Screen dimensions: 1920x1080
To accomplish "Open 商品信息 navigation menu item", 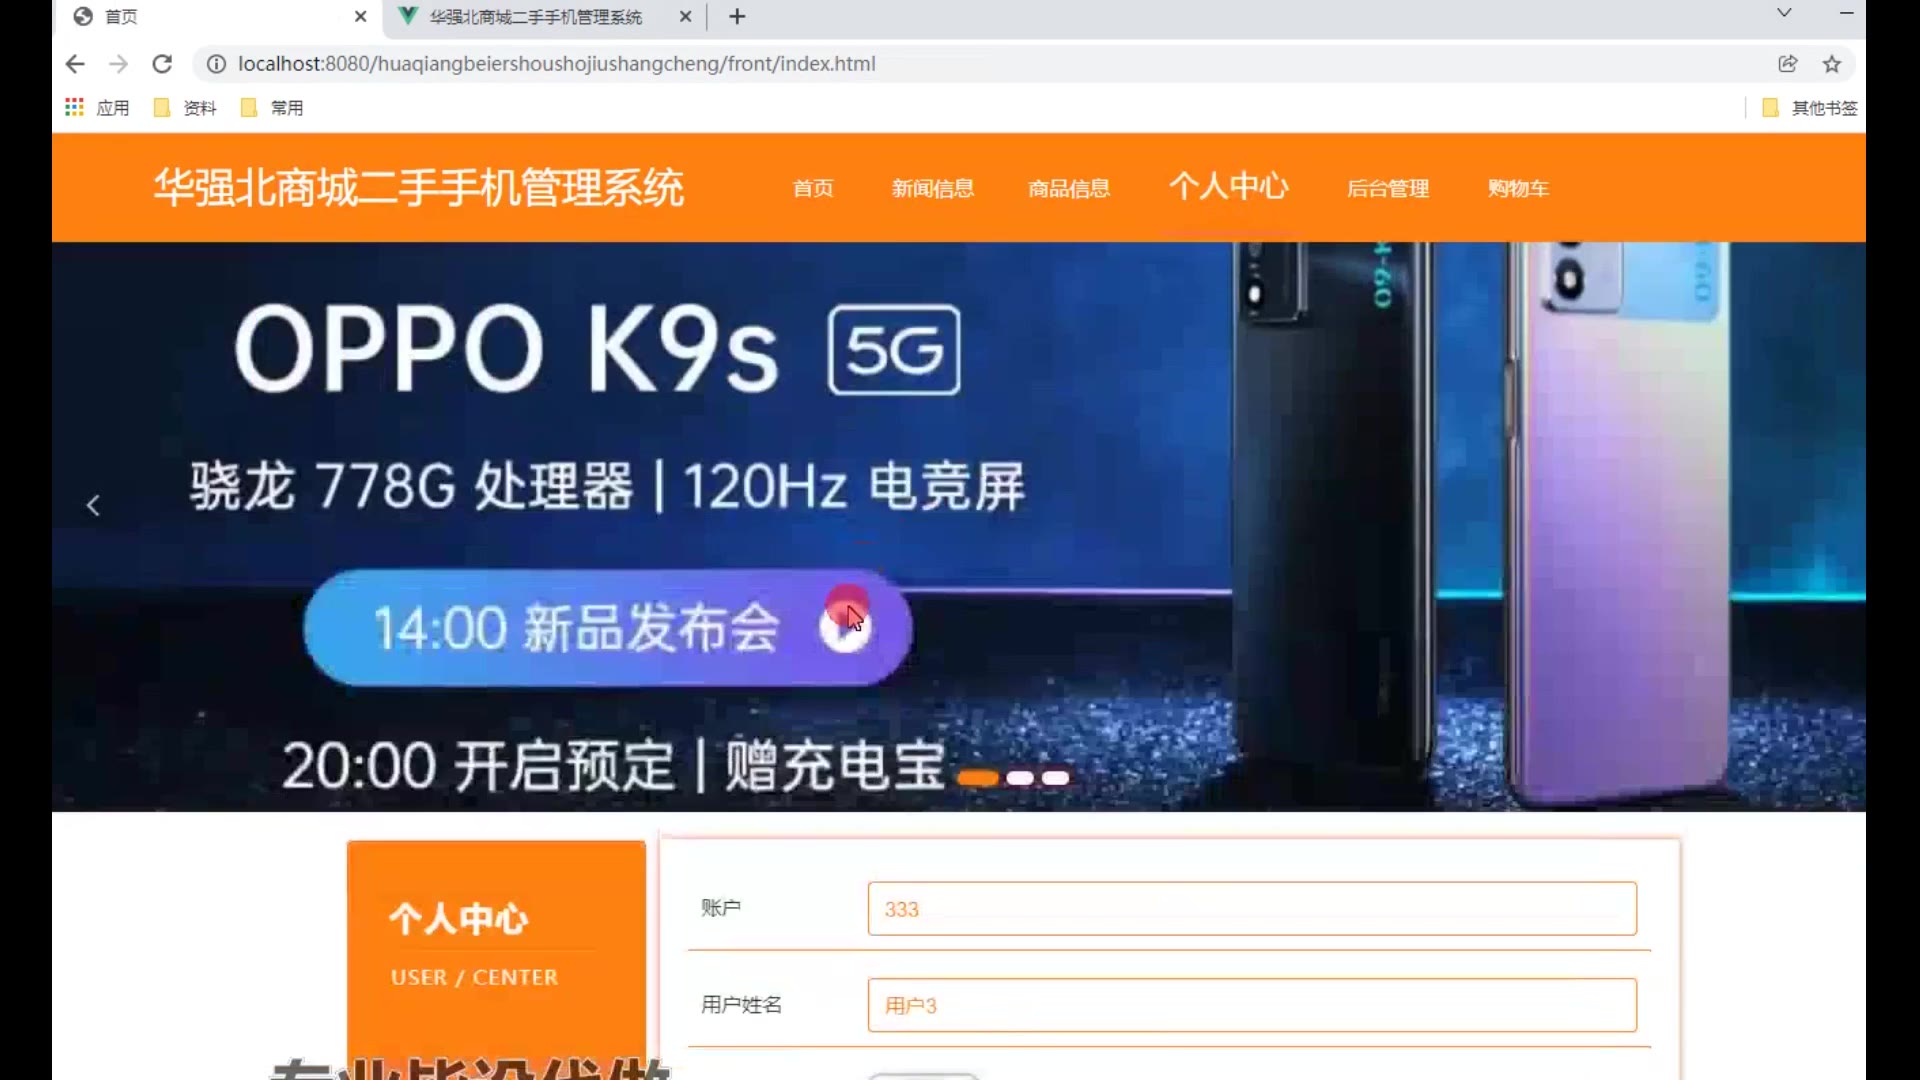I will click(x=1069, y=188).
